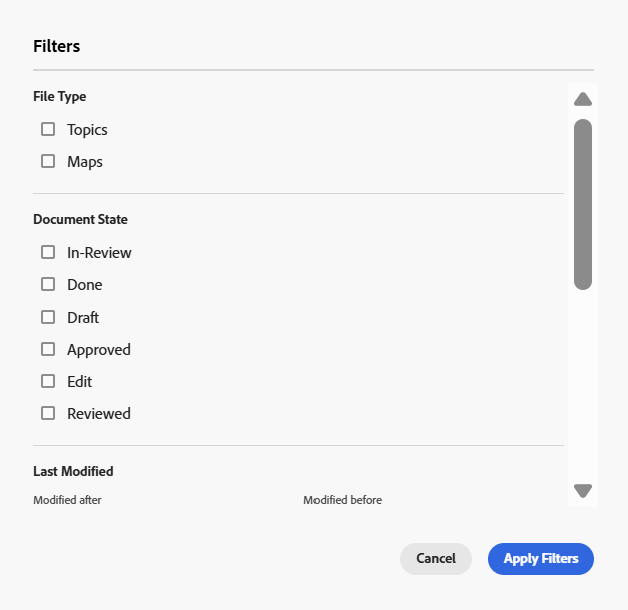Click the scroll down arrow icon
Image resolution: width=628 pixels, height=610 pixels.
tap(583, 491)
